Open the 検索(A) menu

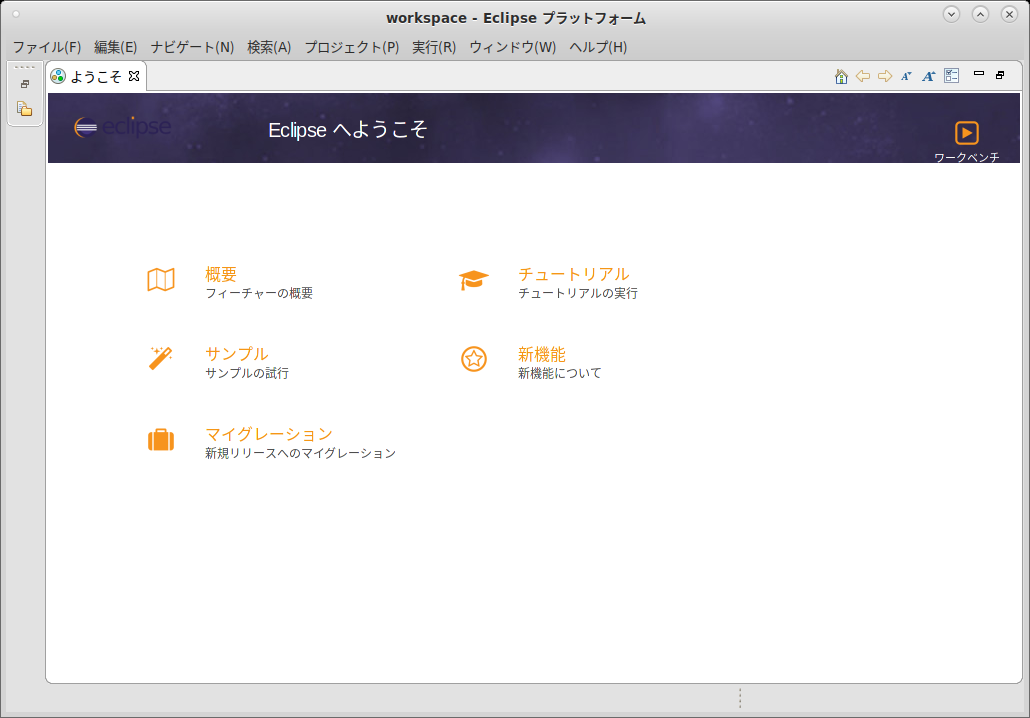coord(269,47)
